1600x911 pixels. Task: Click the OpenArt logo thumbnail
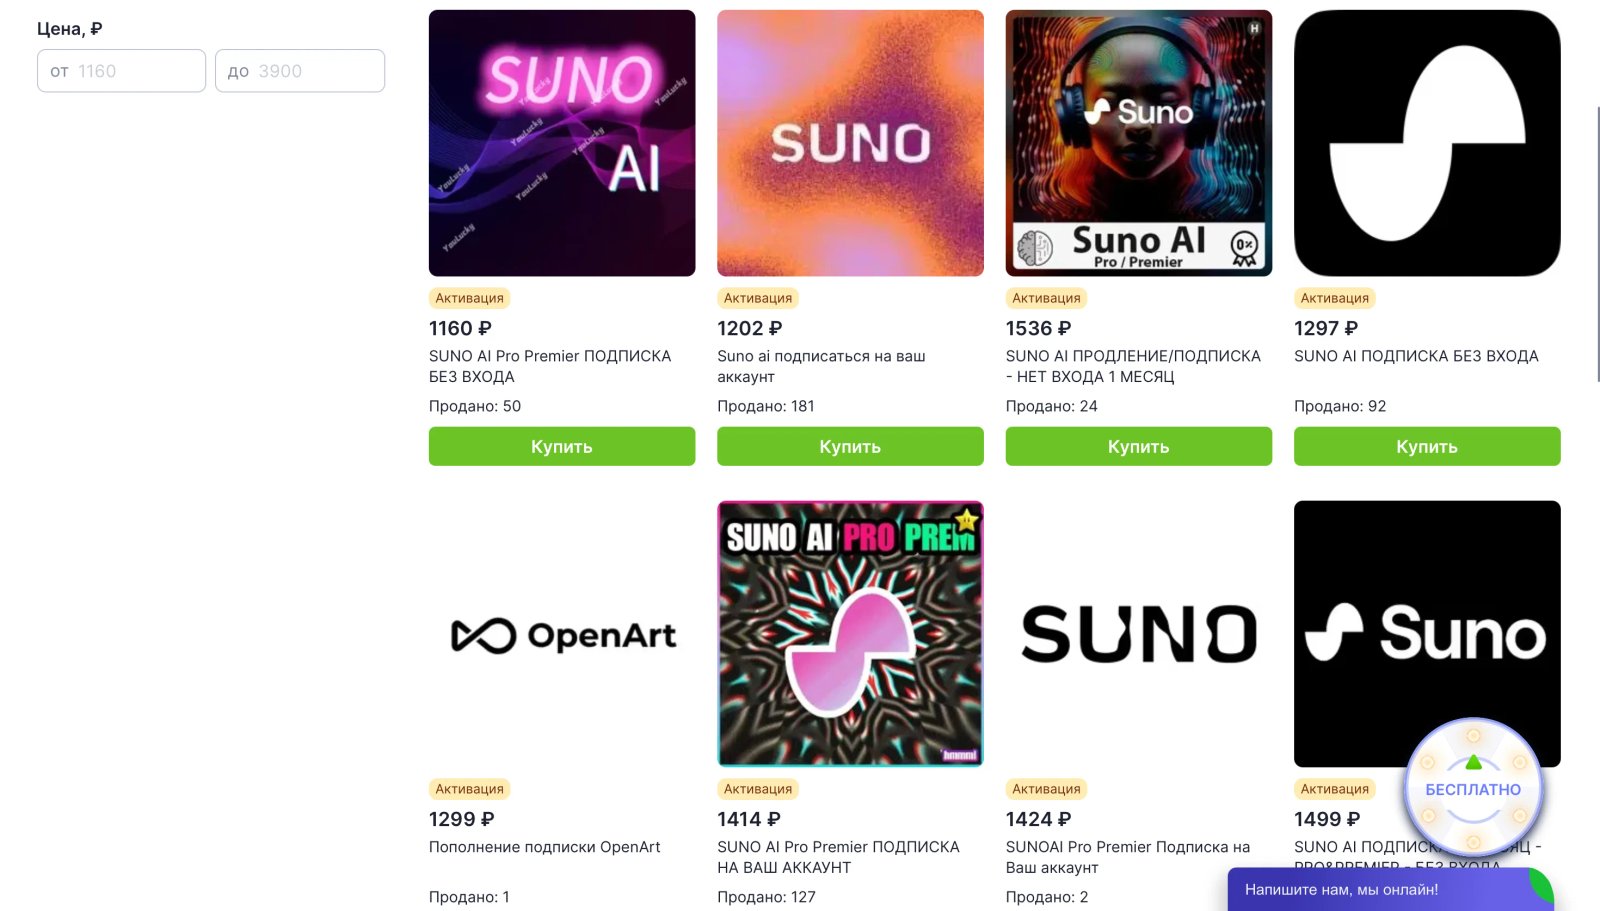click(x=561, y=634)
